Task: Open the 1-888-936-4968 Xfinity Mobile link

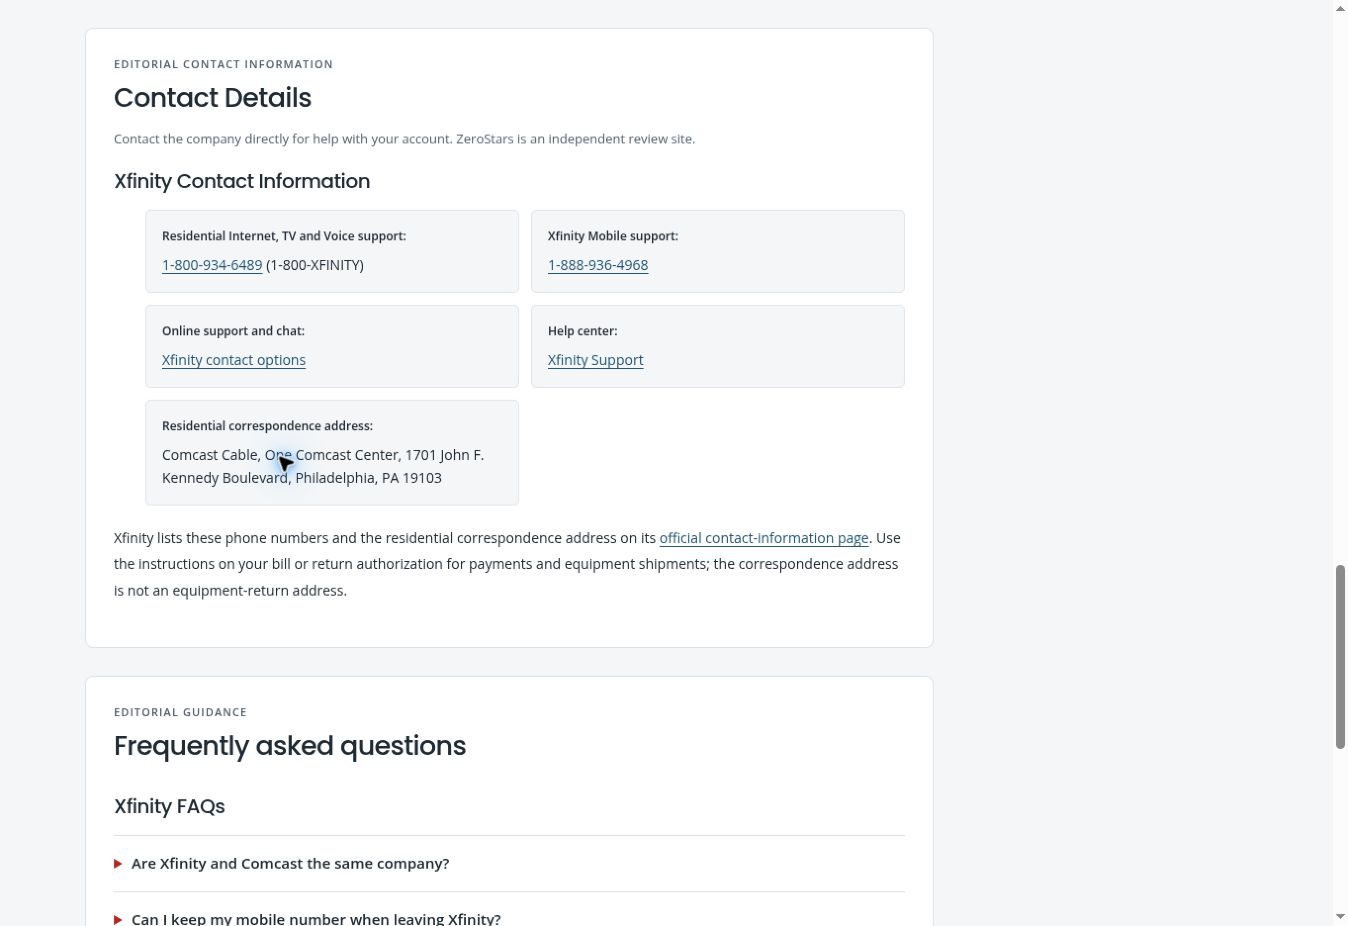Action: pyautogui.click(x=598, y=265)
